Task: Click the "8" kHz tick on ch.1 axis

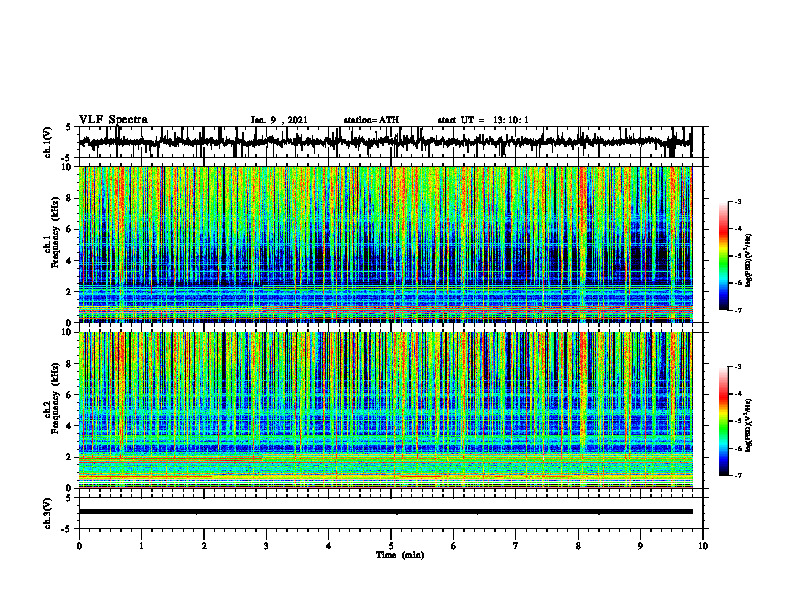Action: [71, 198]
